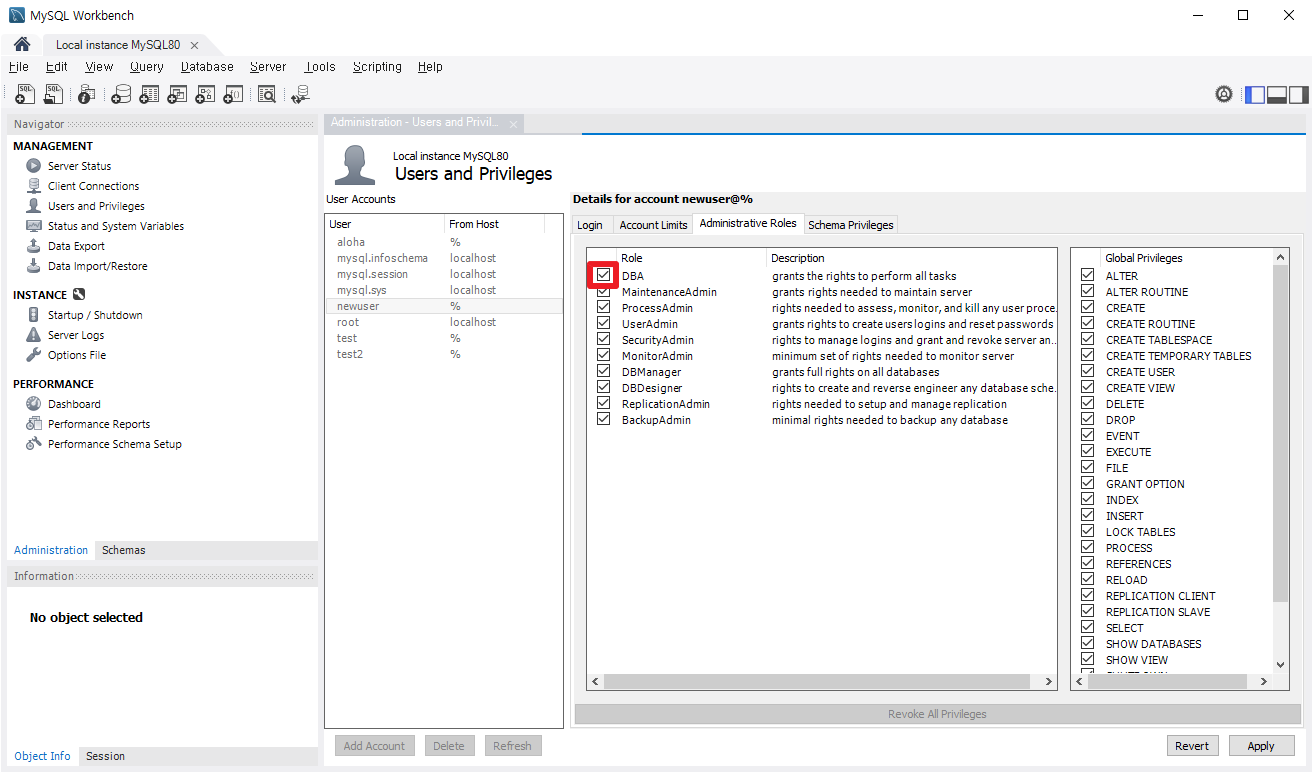
Task: Create a new function icon
Action: click(x=233, y=94)
